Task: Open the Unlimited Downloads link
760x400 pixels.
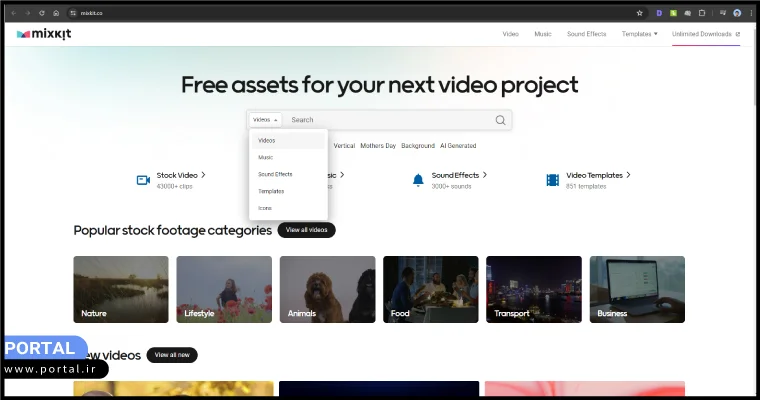Action: [706, 34]
